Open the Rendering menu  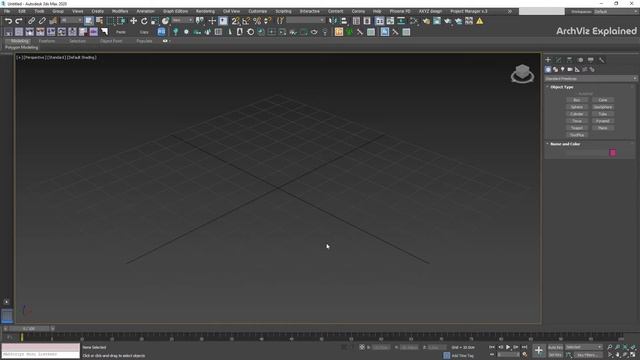[x=205, y=11]
